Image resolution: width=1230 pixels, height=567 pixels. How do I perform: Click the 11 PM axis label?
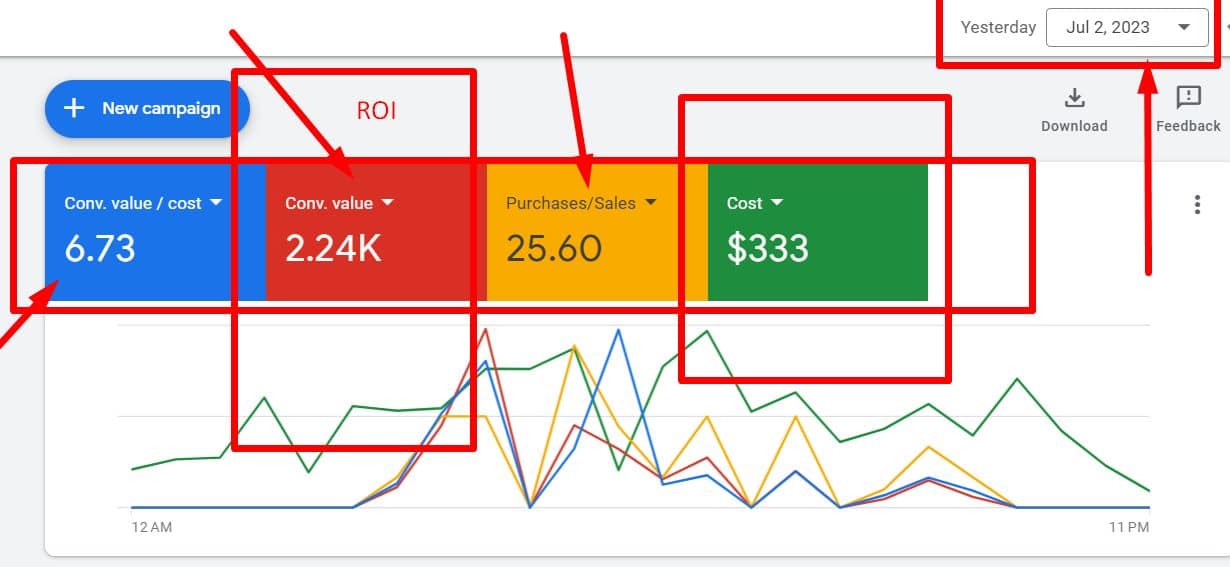tap(1129, 526)
